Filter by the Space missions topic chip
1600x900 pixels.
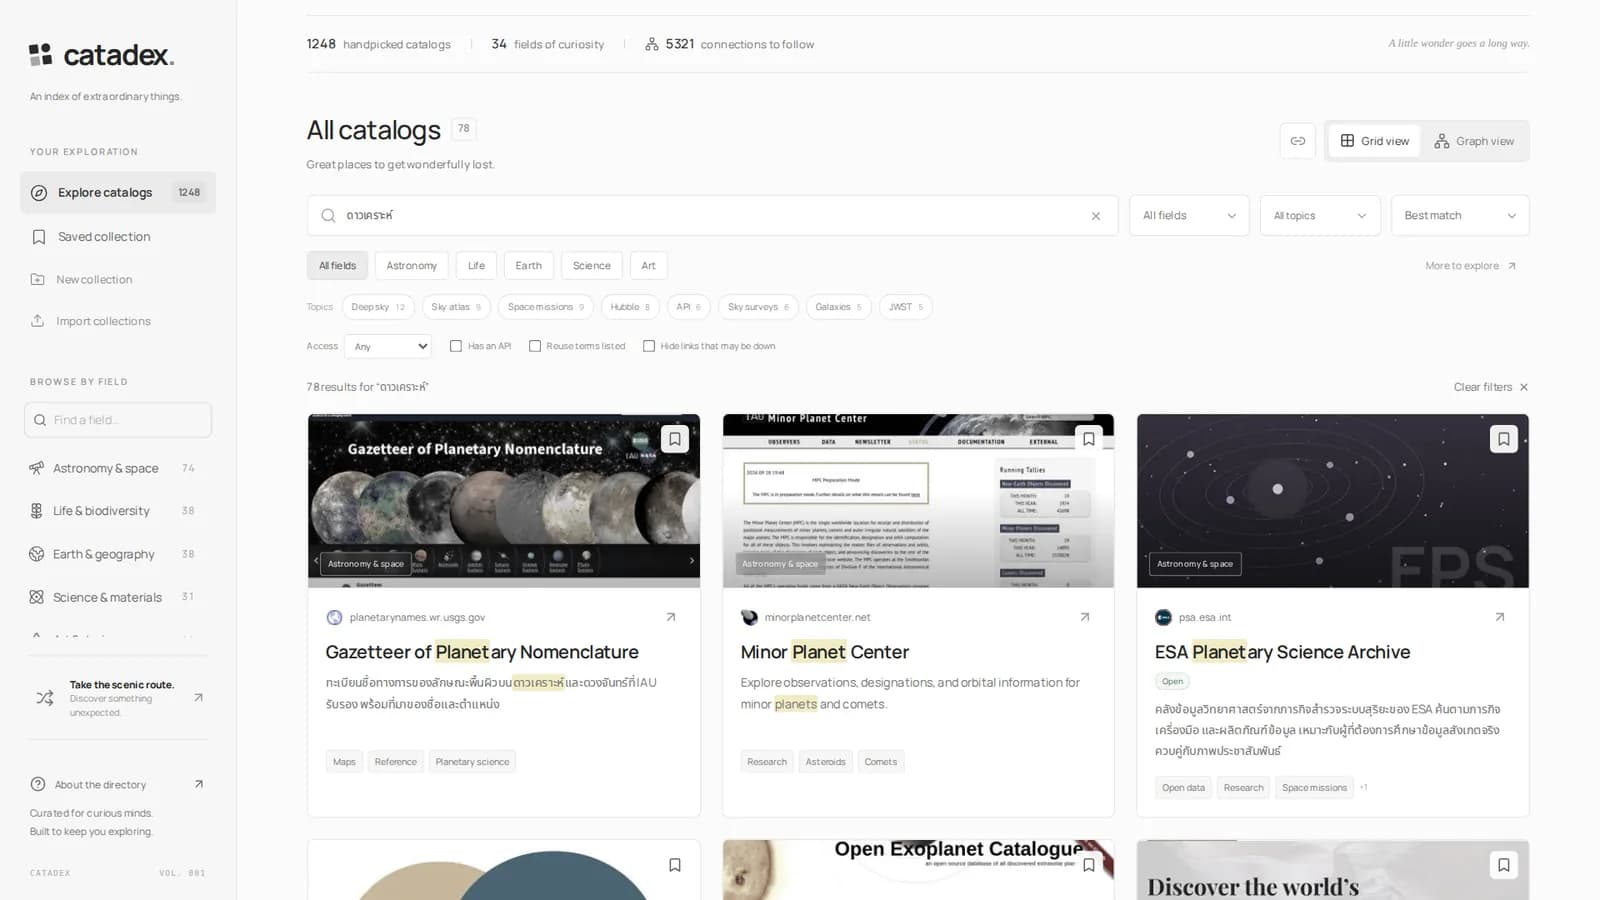pyautogui.click(x=546, y=307)
